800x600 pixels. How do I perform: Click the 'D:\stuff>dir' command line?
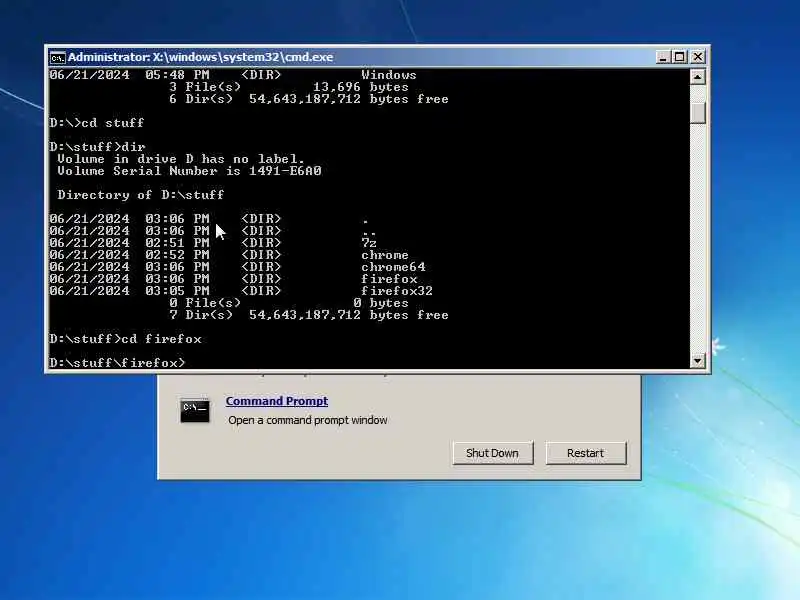coord(97,147)
